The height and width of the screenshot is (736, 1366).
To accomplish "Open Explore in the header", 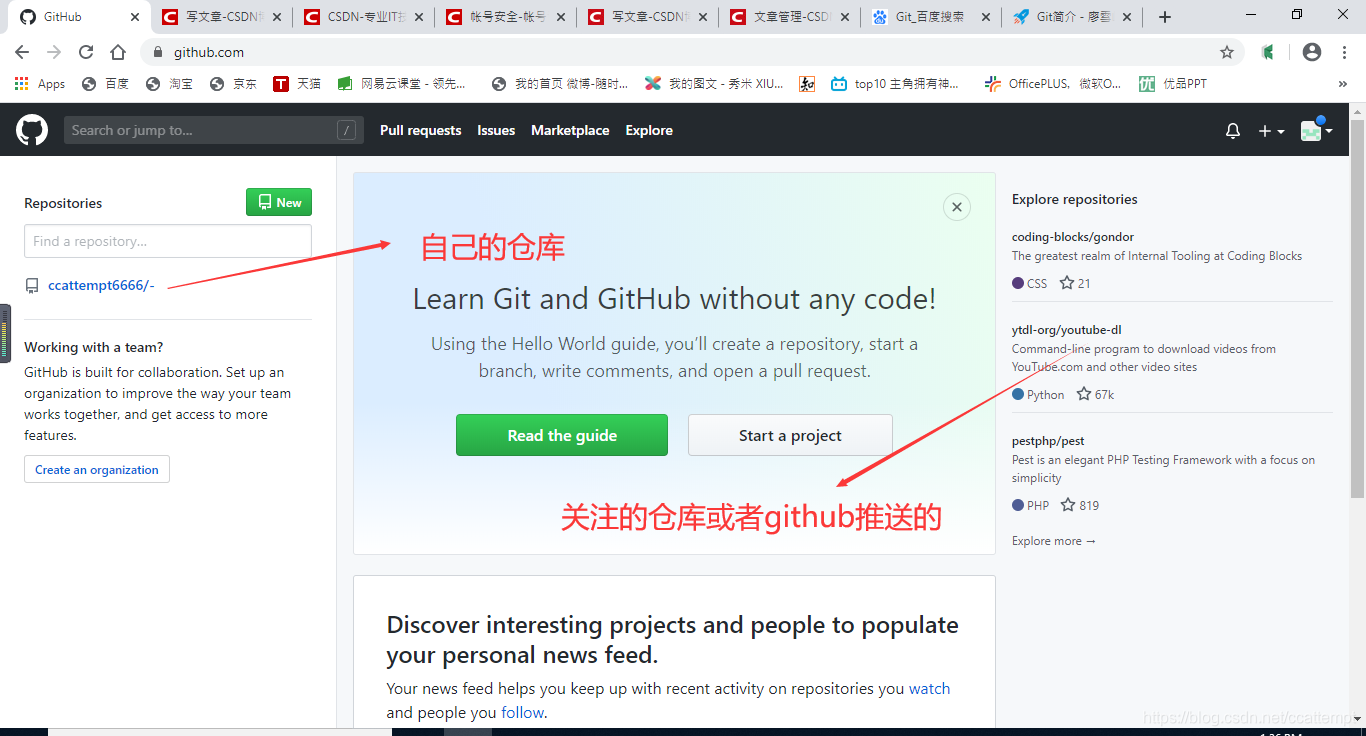I will 649,130.
